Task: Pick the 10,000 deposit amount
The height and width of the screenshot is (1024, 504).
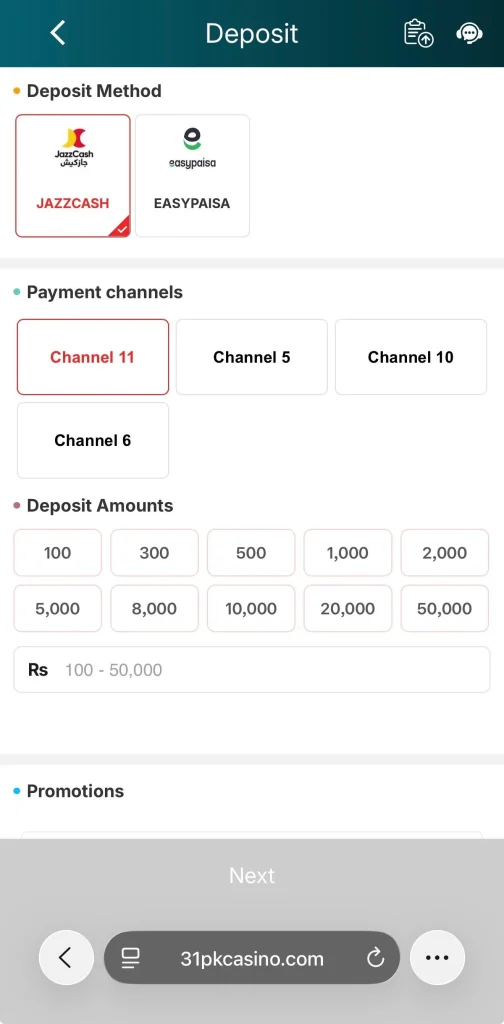Action: pyautogui.click(x=251, y=609)
